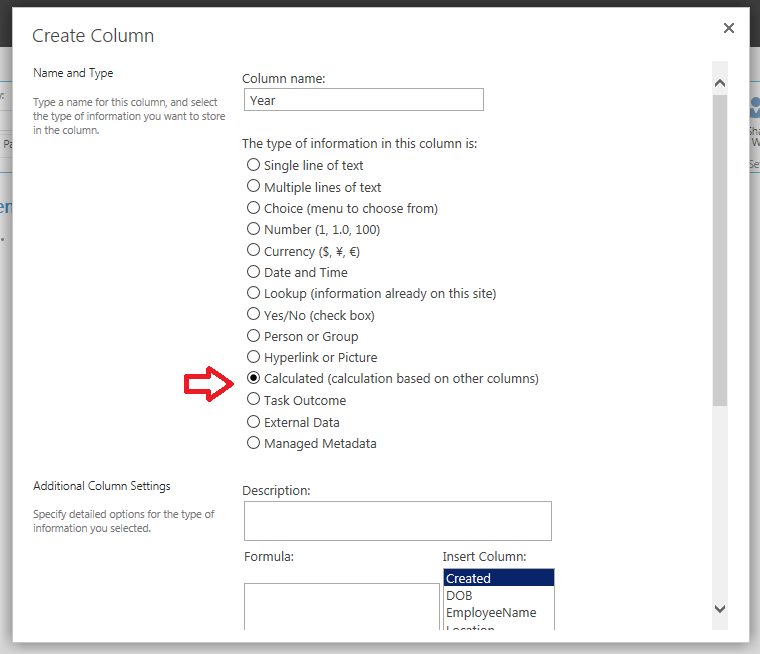The height and width of the screenshot is (654, 760).
Task: Click into the Description text box
Action: pos(397,520)
